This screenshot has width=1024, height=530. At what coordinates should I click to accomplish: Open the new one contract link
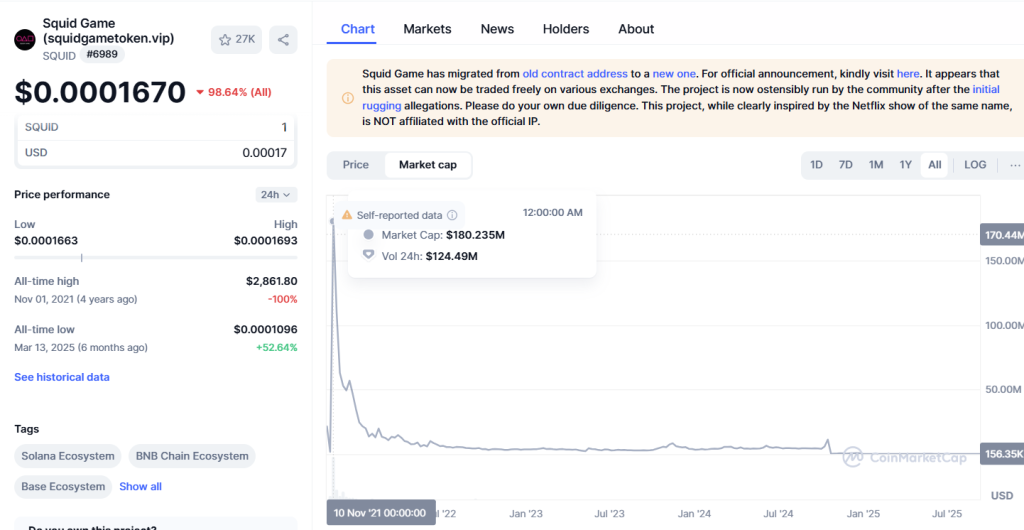tap(674, 74)
